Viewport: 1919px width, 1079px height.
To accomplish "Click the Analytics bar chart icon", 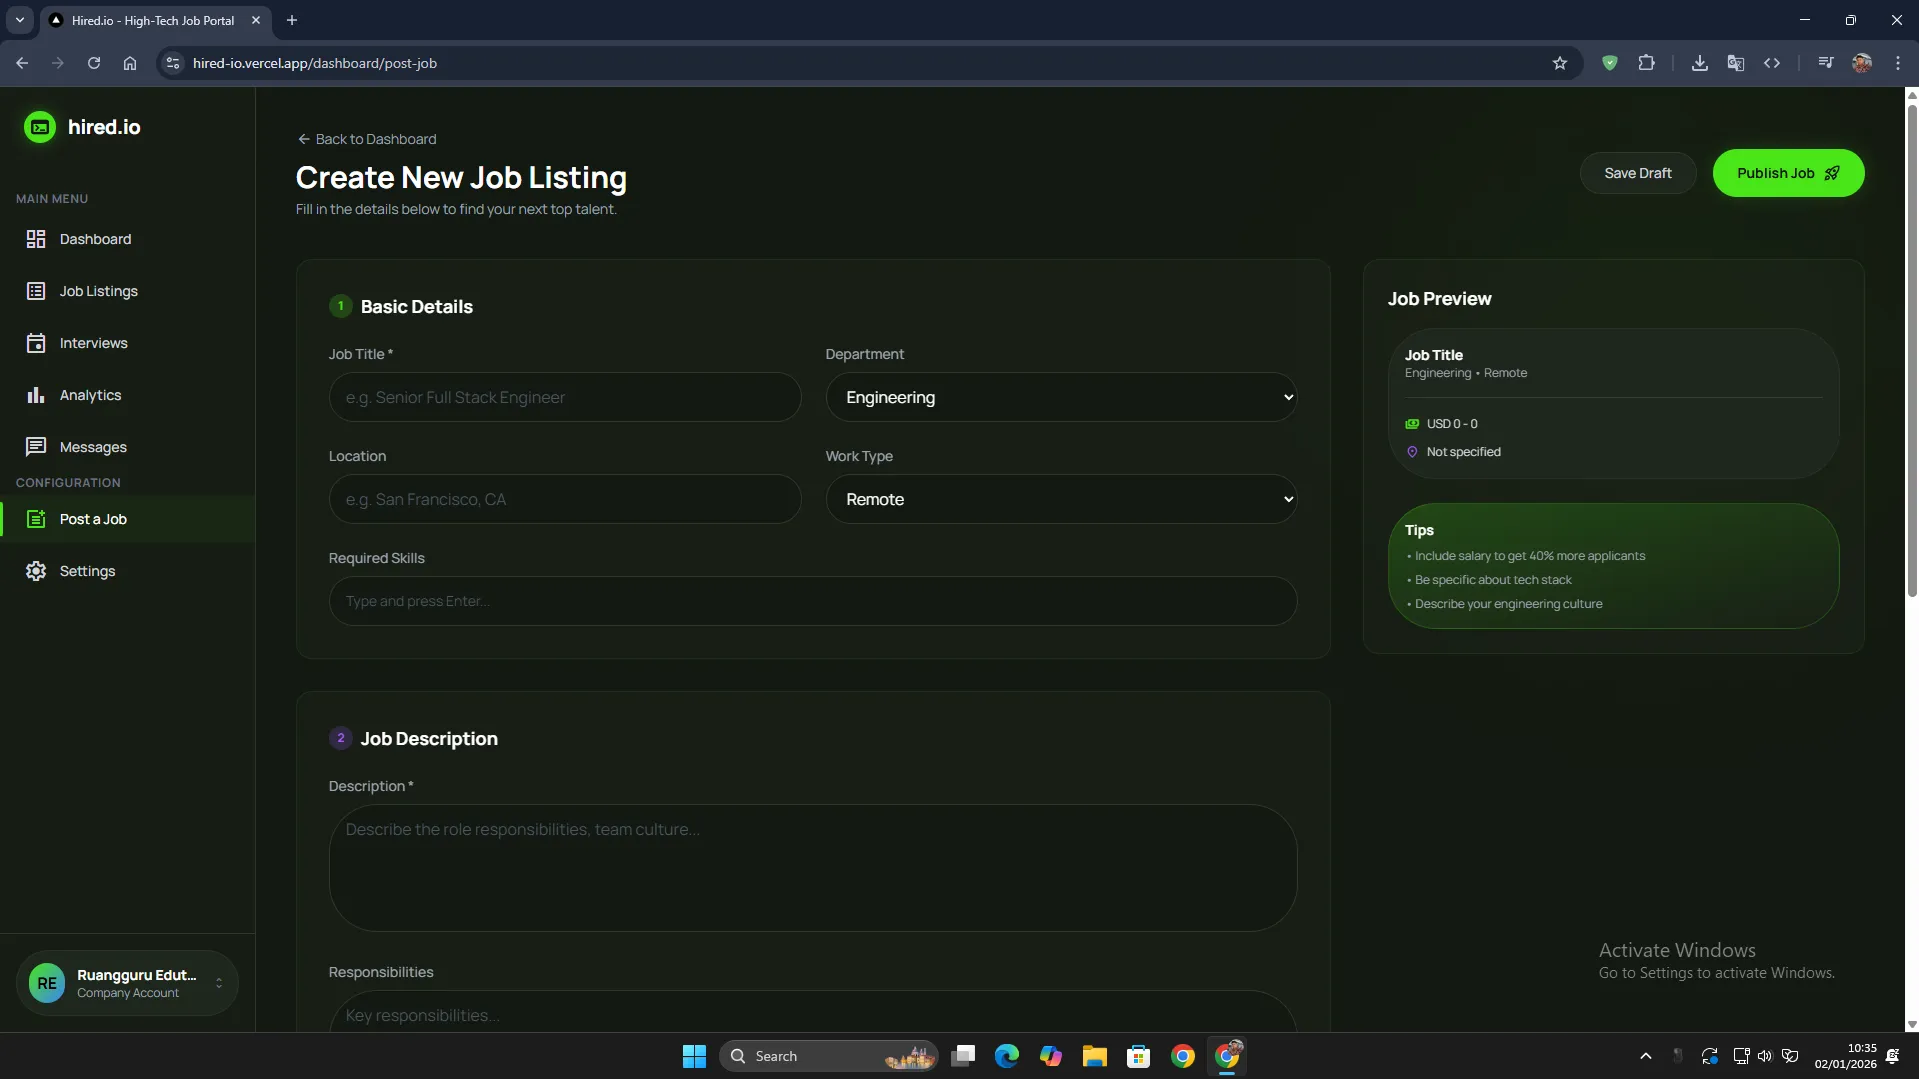I will pyautogui.click(x=36, y=395).
